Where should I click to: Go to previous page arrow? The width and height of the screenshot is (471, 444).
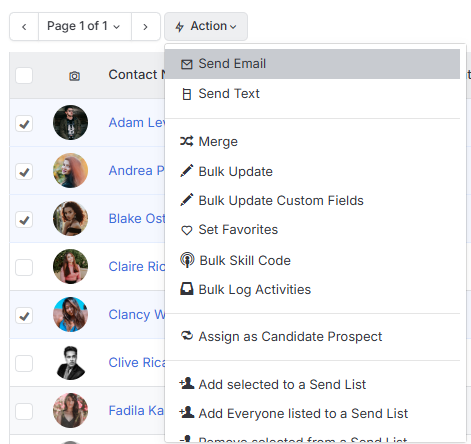[x=24, y=26]
